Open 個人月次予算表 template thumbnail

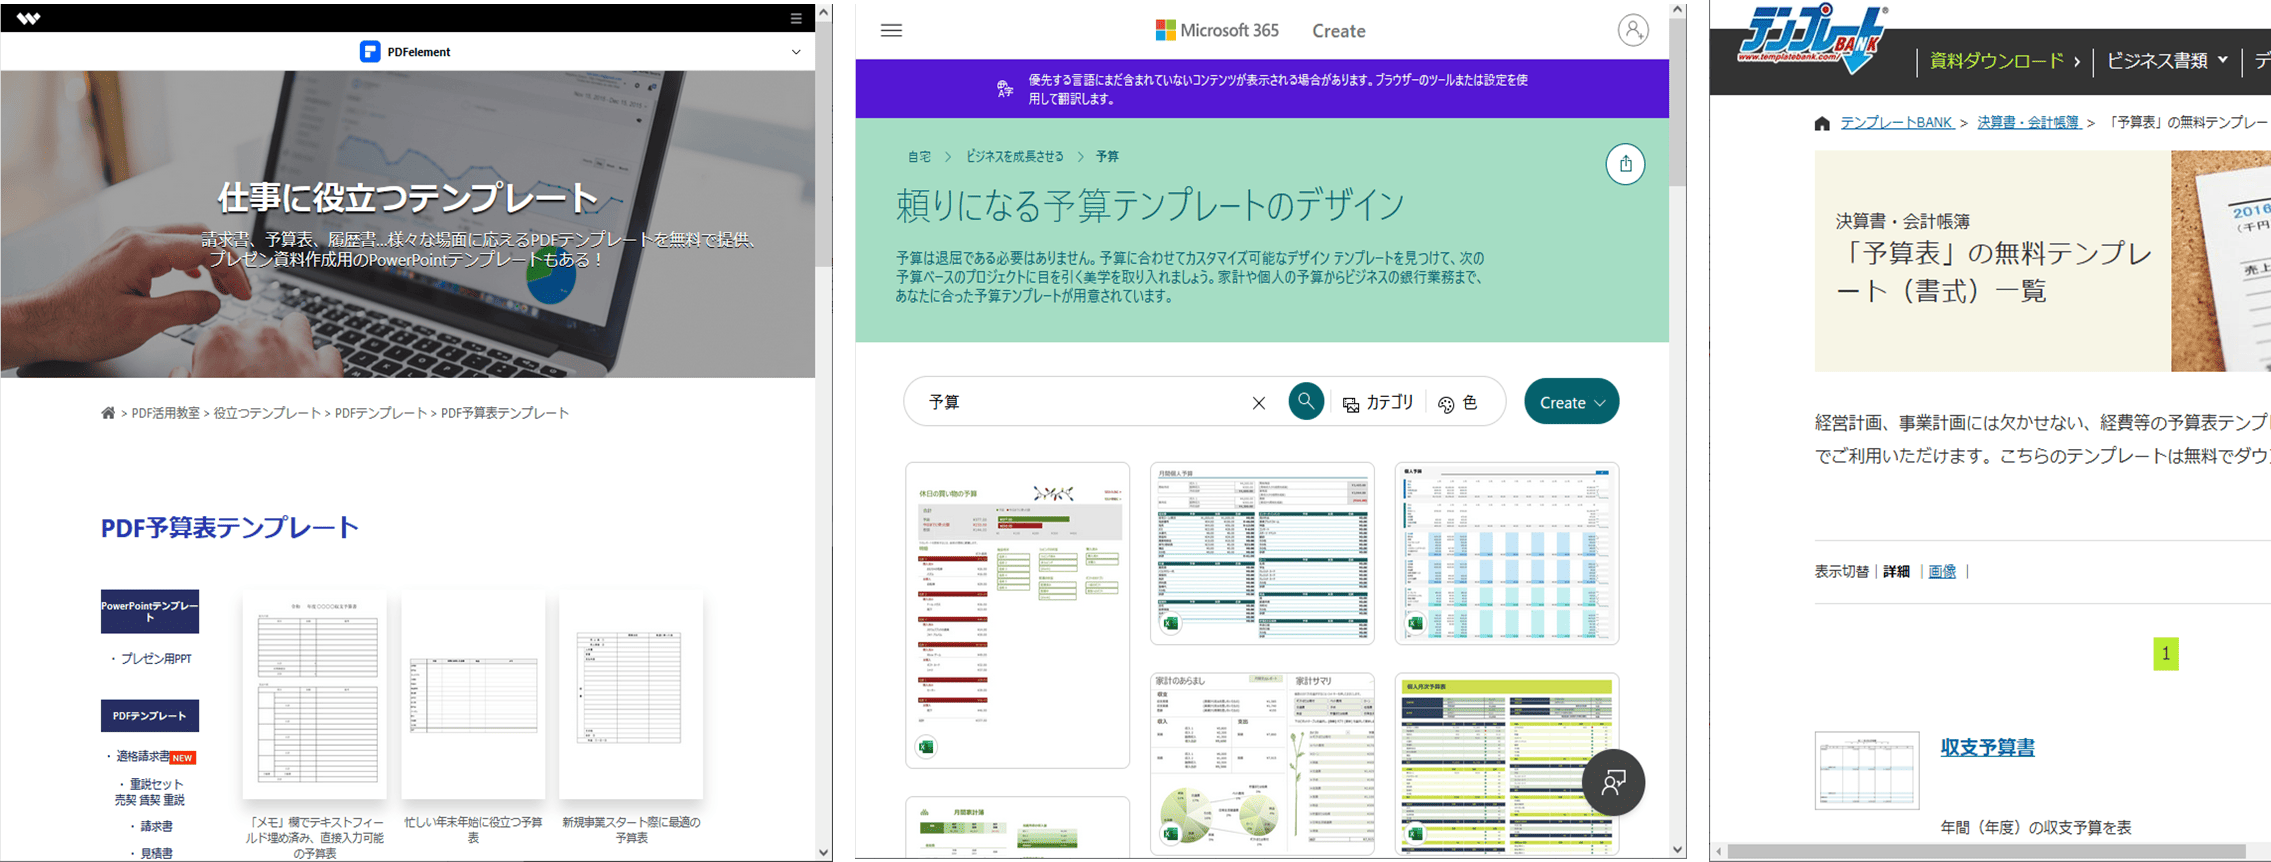(x=1507, y=764)
